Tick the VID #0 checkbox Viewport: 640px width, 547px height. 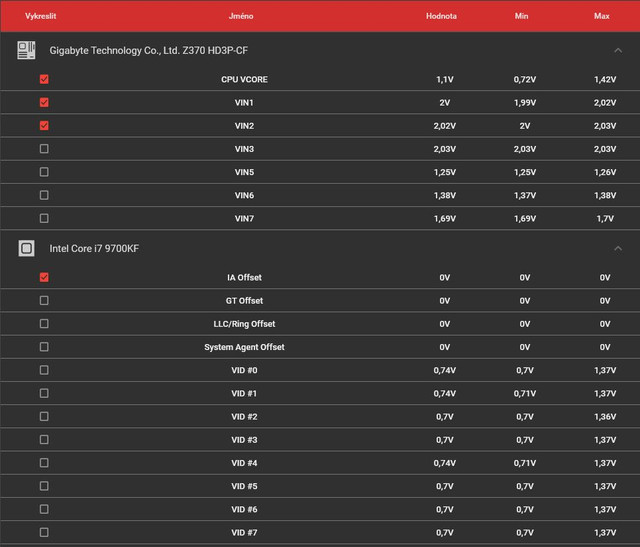[x=44, y=370]
